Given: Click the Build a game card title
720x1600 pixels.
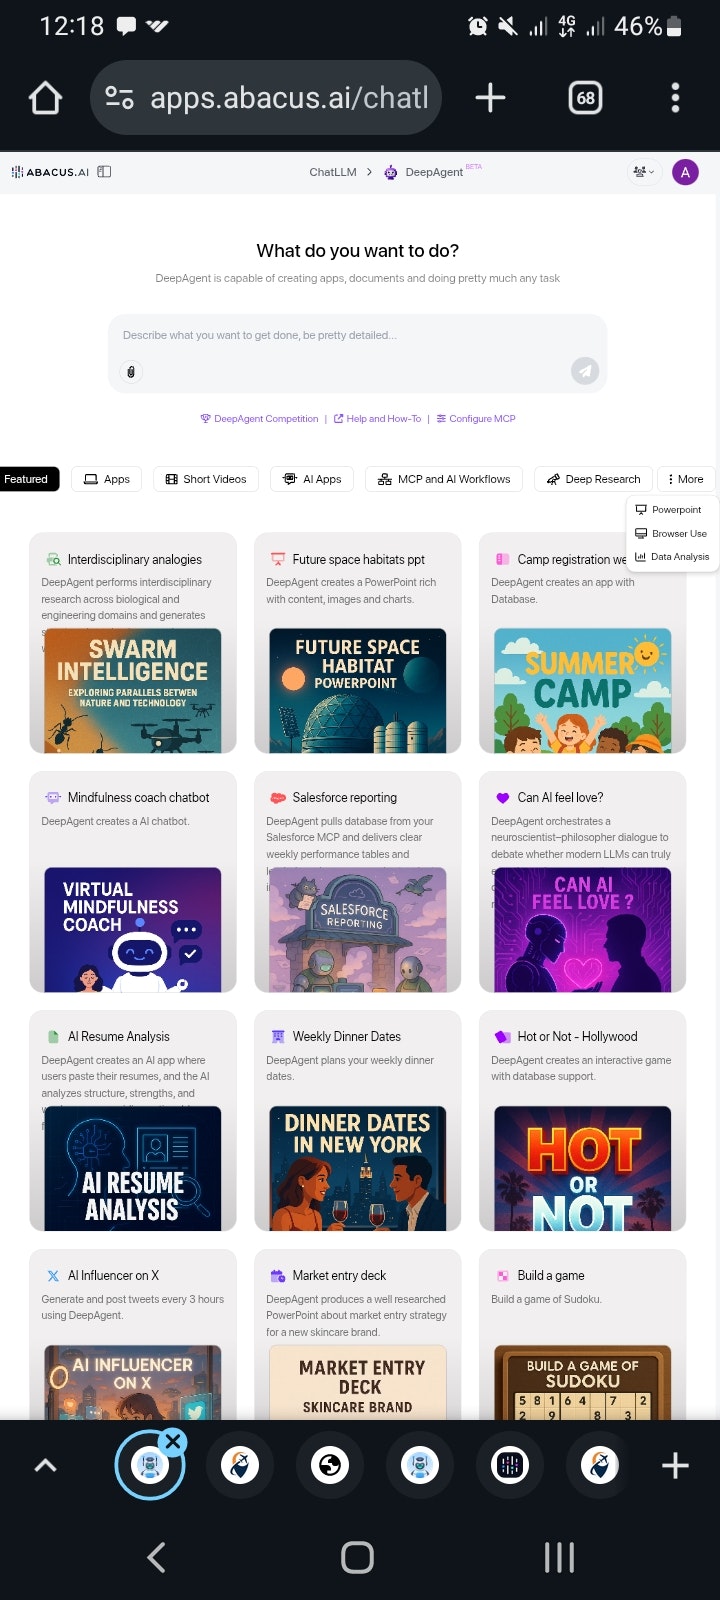Looking at the screenshot, I should point(551,1276).
